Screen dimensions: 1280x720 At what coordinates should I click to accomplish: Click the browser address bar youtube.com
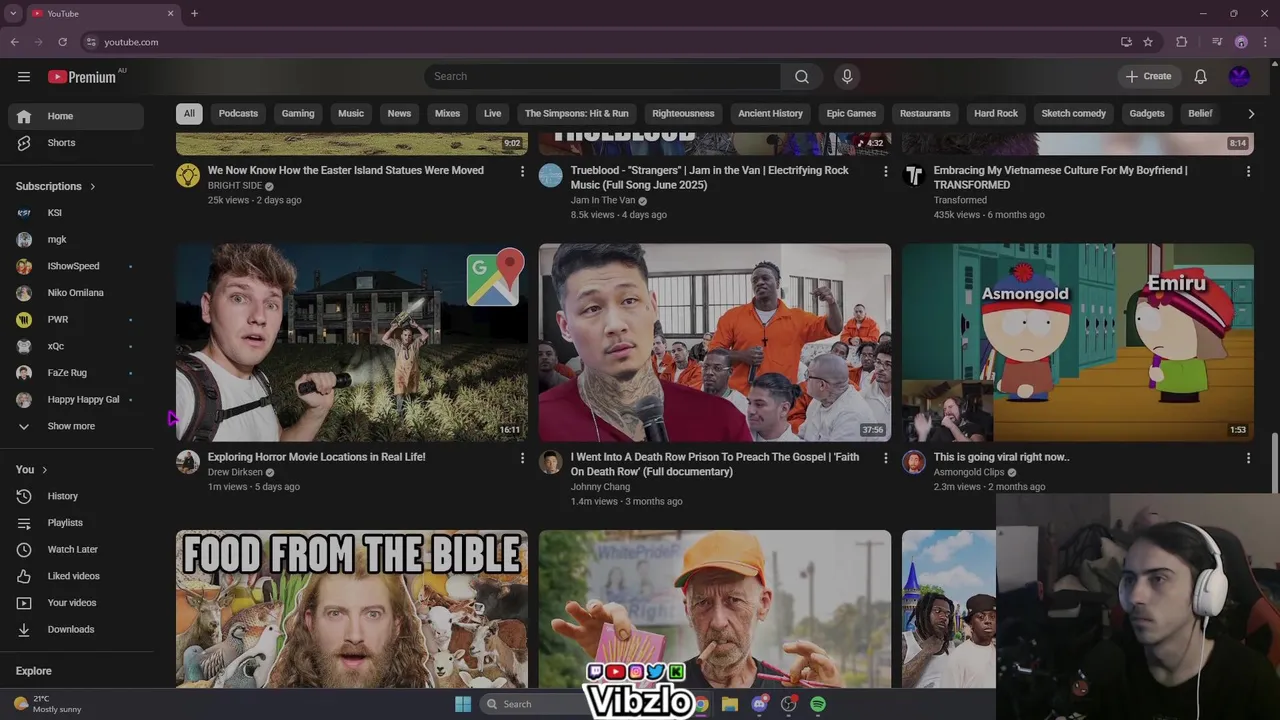pos(131,42)
